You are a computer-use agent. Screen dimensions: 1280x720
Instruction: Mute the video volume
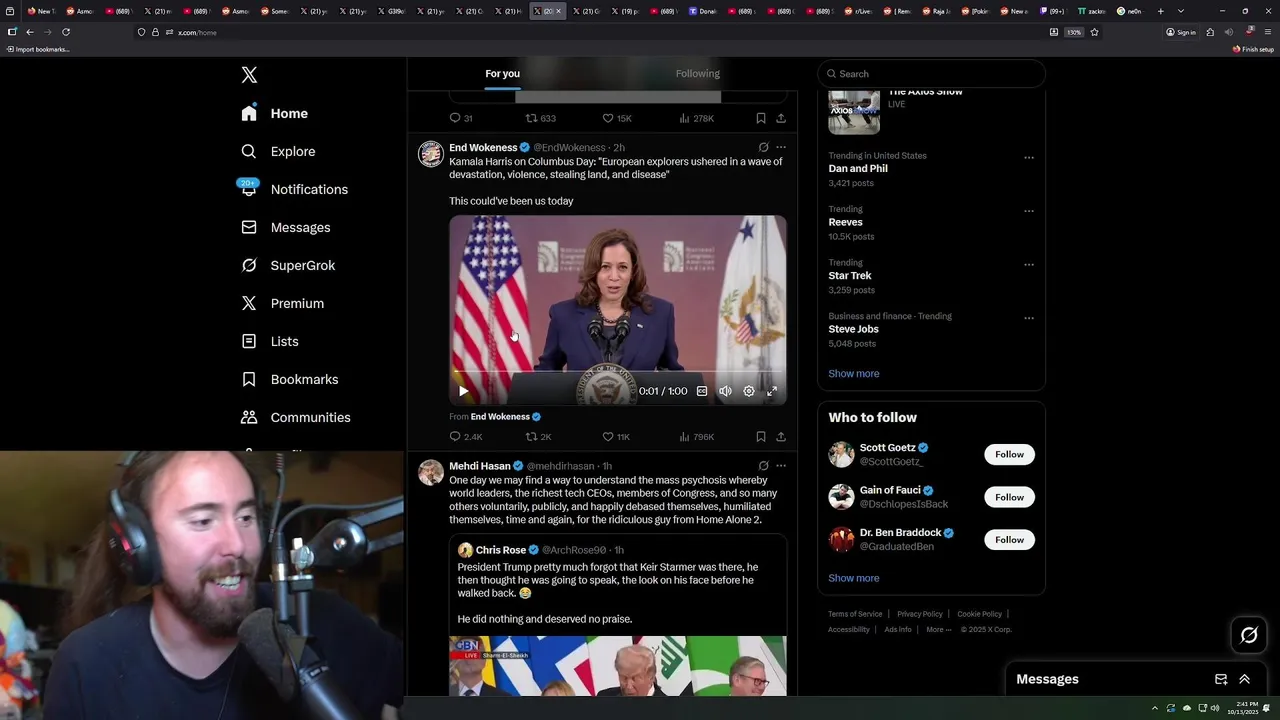725,391
